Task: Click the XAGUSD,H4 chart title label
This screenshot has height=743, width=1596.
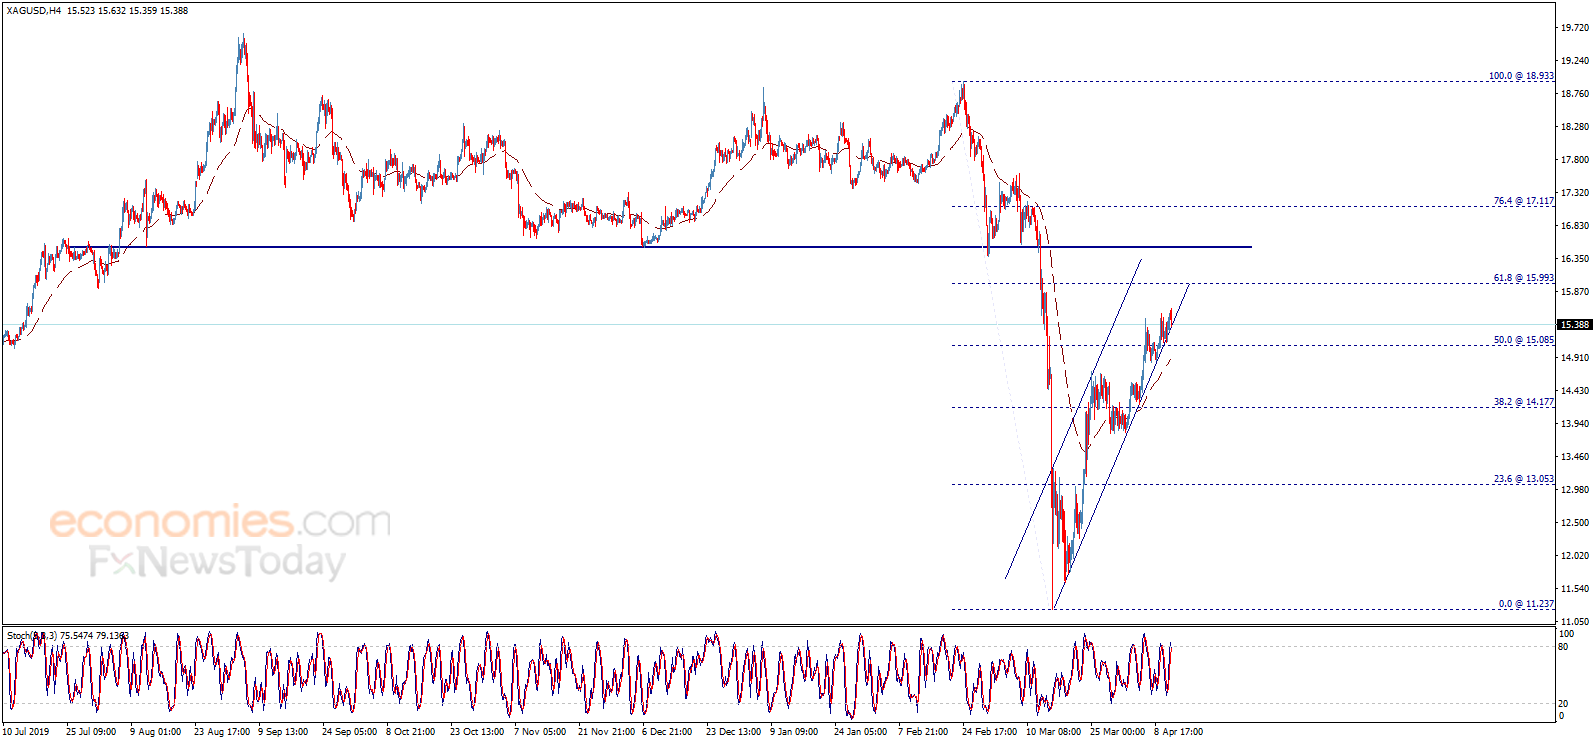Action: pyautogui.click(x=33, y=10)
